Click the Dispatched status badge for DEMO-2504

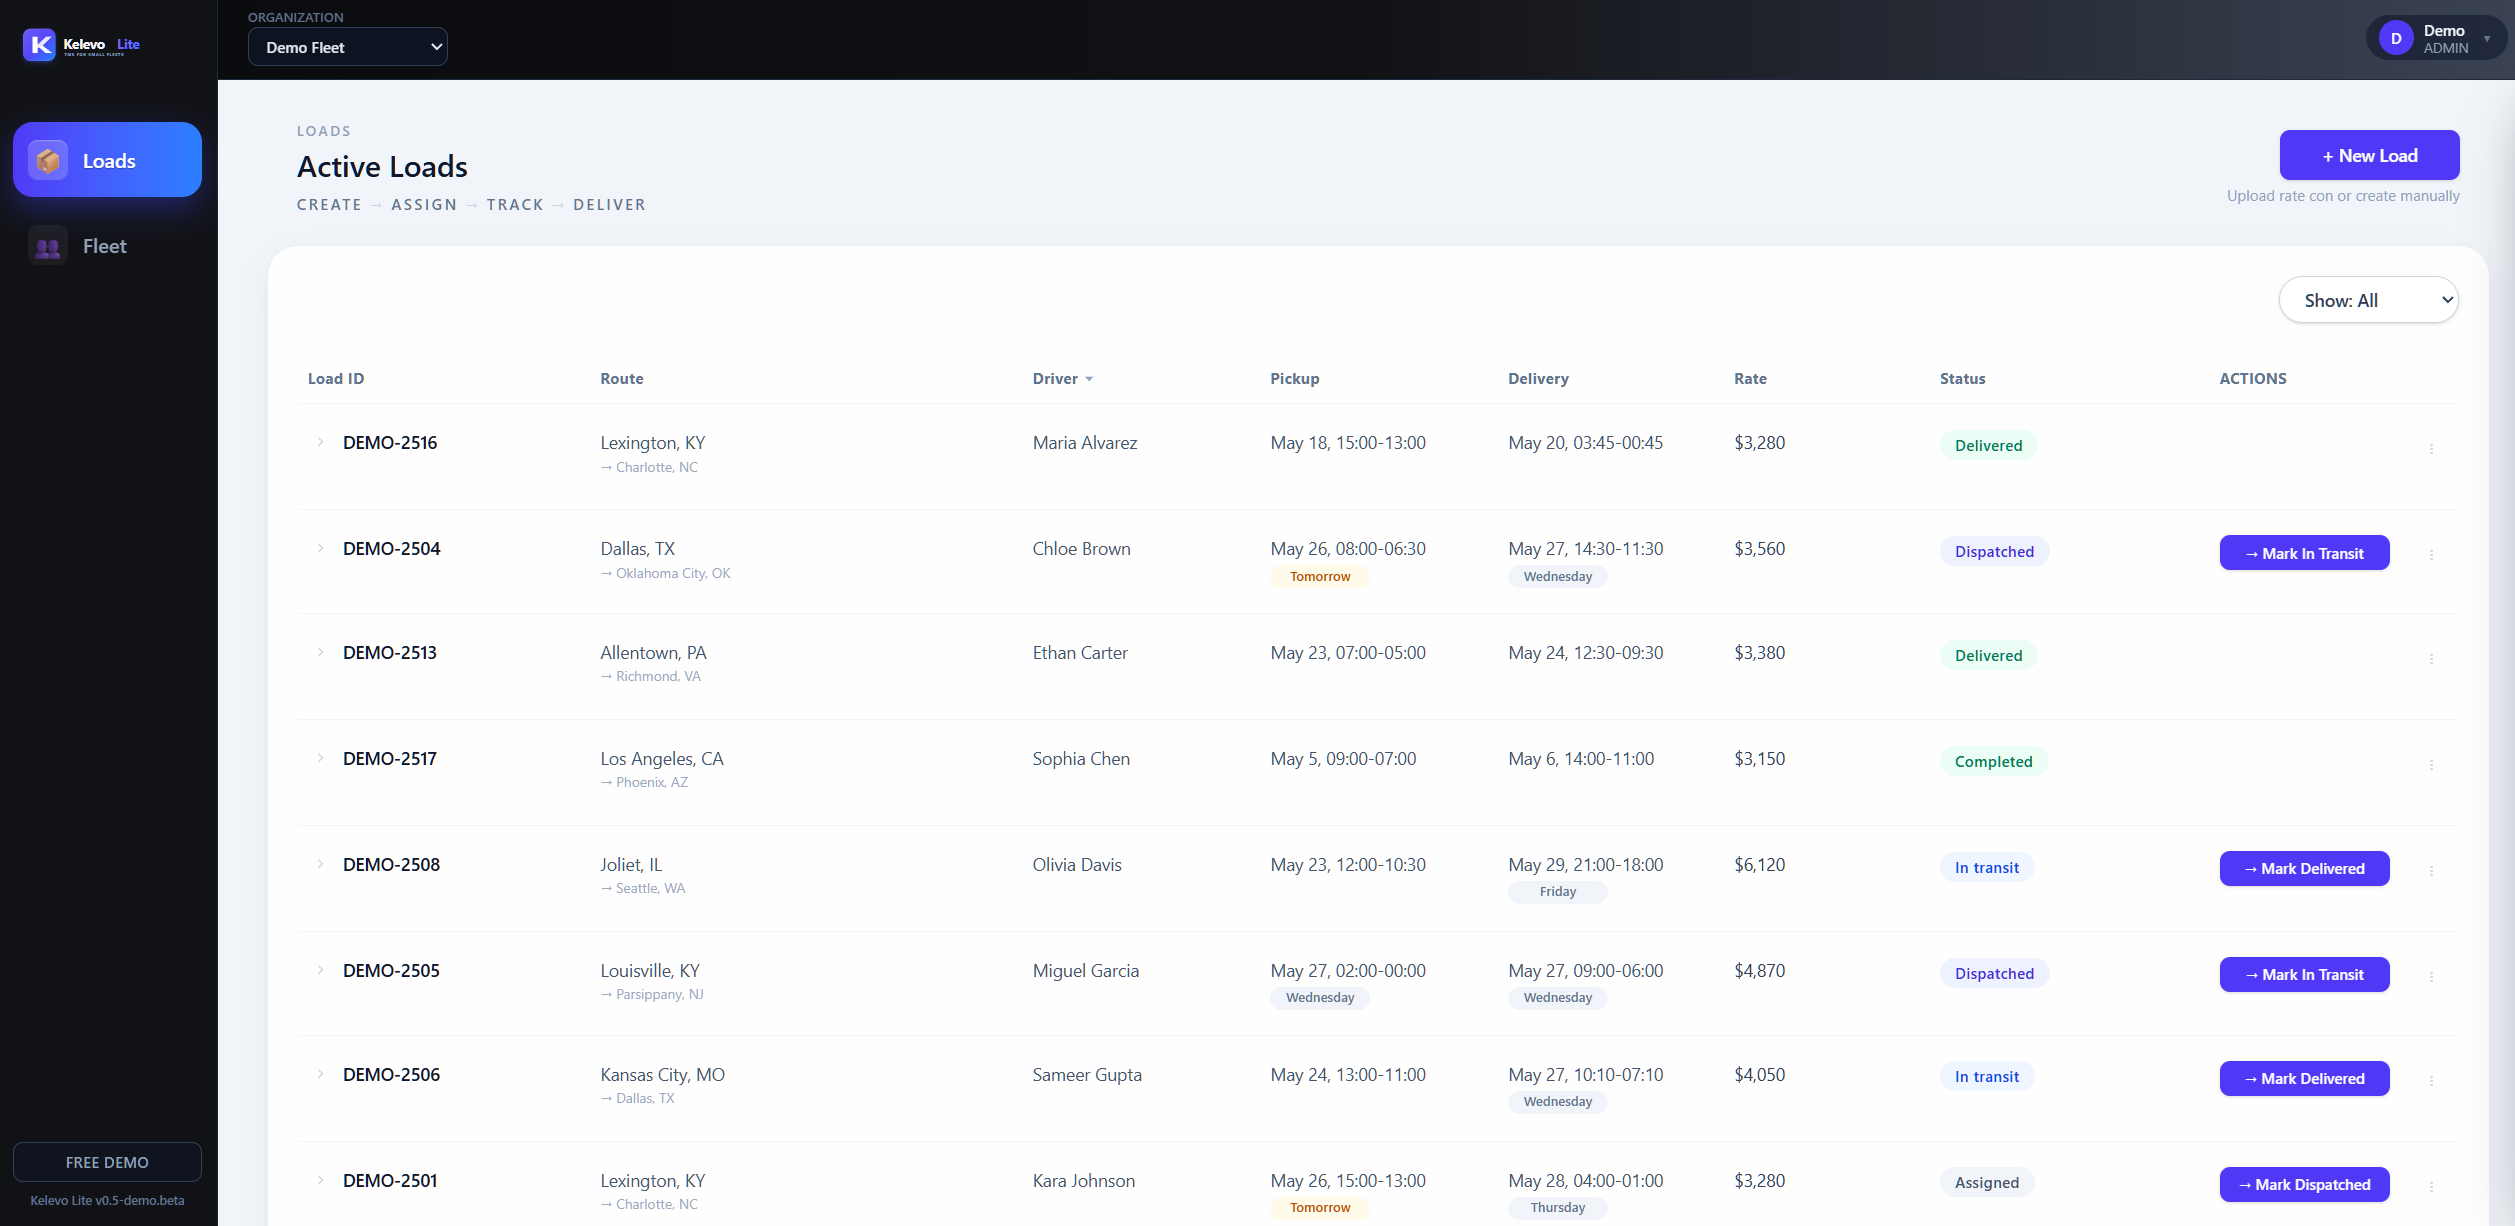(1994, 552)
